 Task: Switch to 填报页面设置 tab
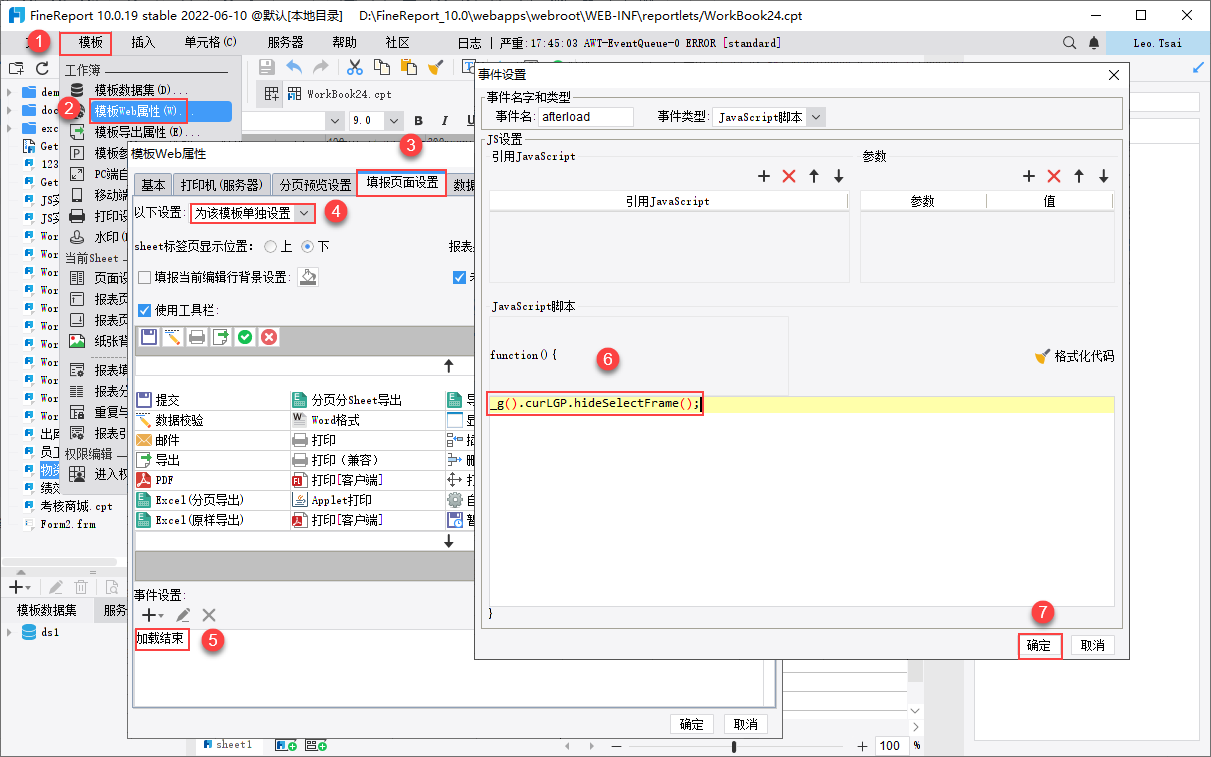(402, 183)
